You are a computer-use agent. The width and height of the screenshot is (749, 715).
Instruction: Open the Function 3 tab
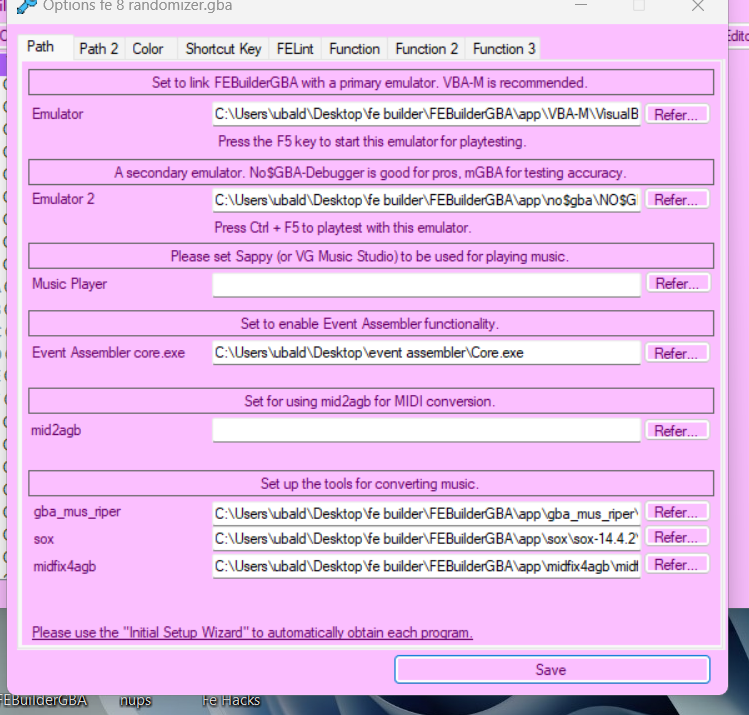[504, 48]
